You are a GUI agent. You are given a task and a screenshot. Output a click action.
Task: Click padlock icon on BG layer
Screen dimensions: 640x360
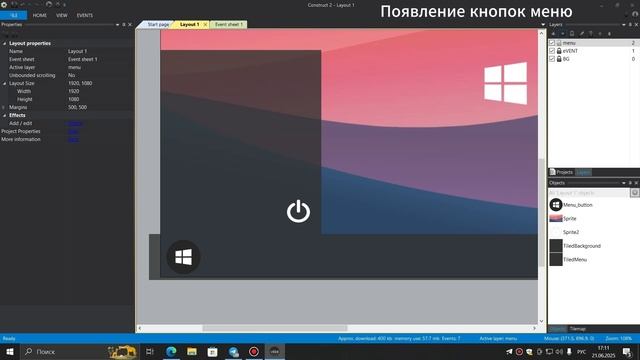559,59
